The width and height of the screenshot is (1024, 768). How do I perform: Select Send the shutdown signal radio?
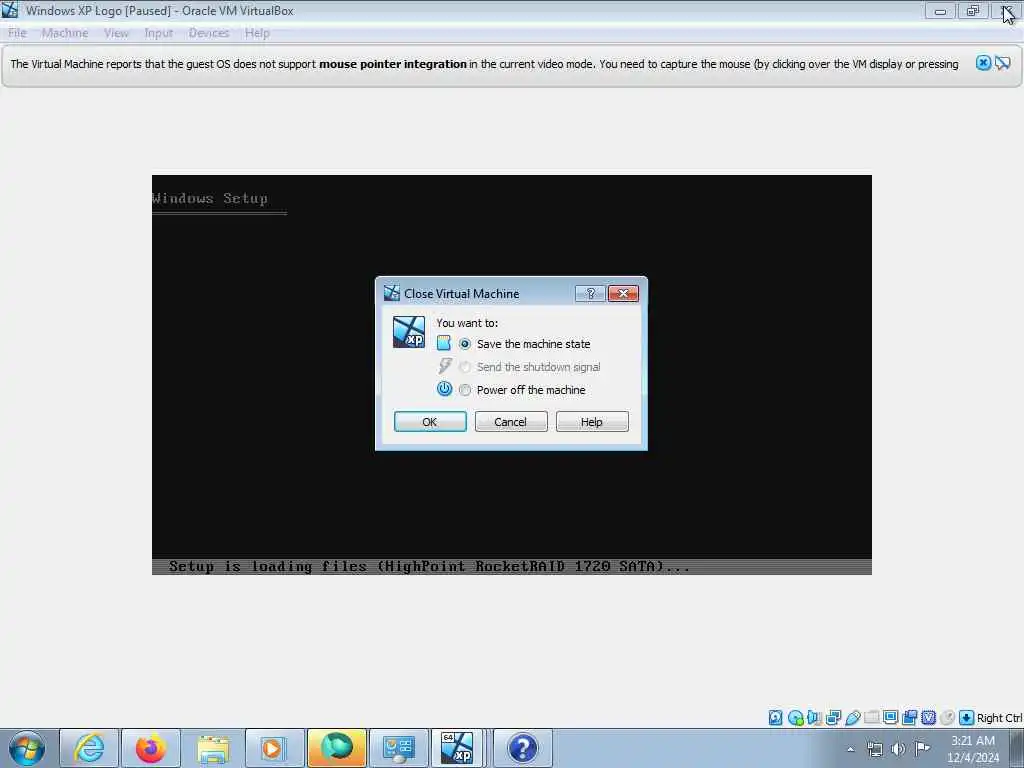[x=464, y=368]
